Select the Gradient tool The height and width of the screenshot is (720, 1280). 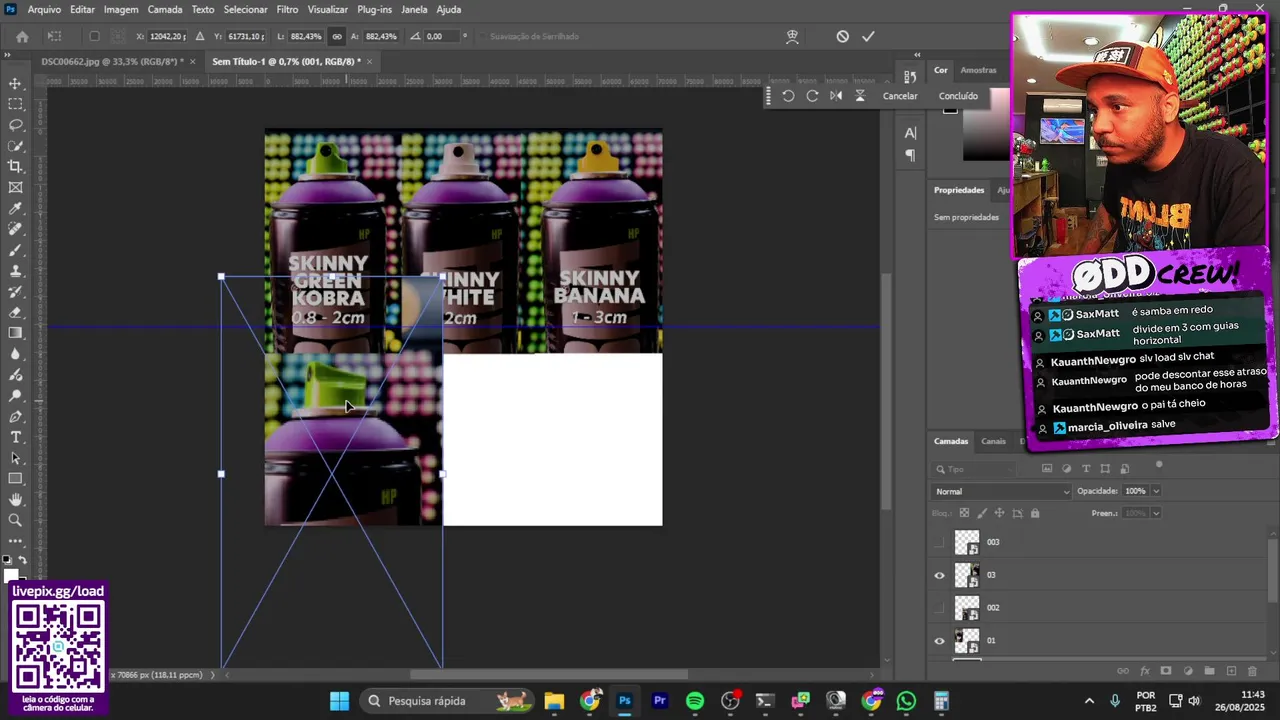tap(15, 333)
